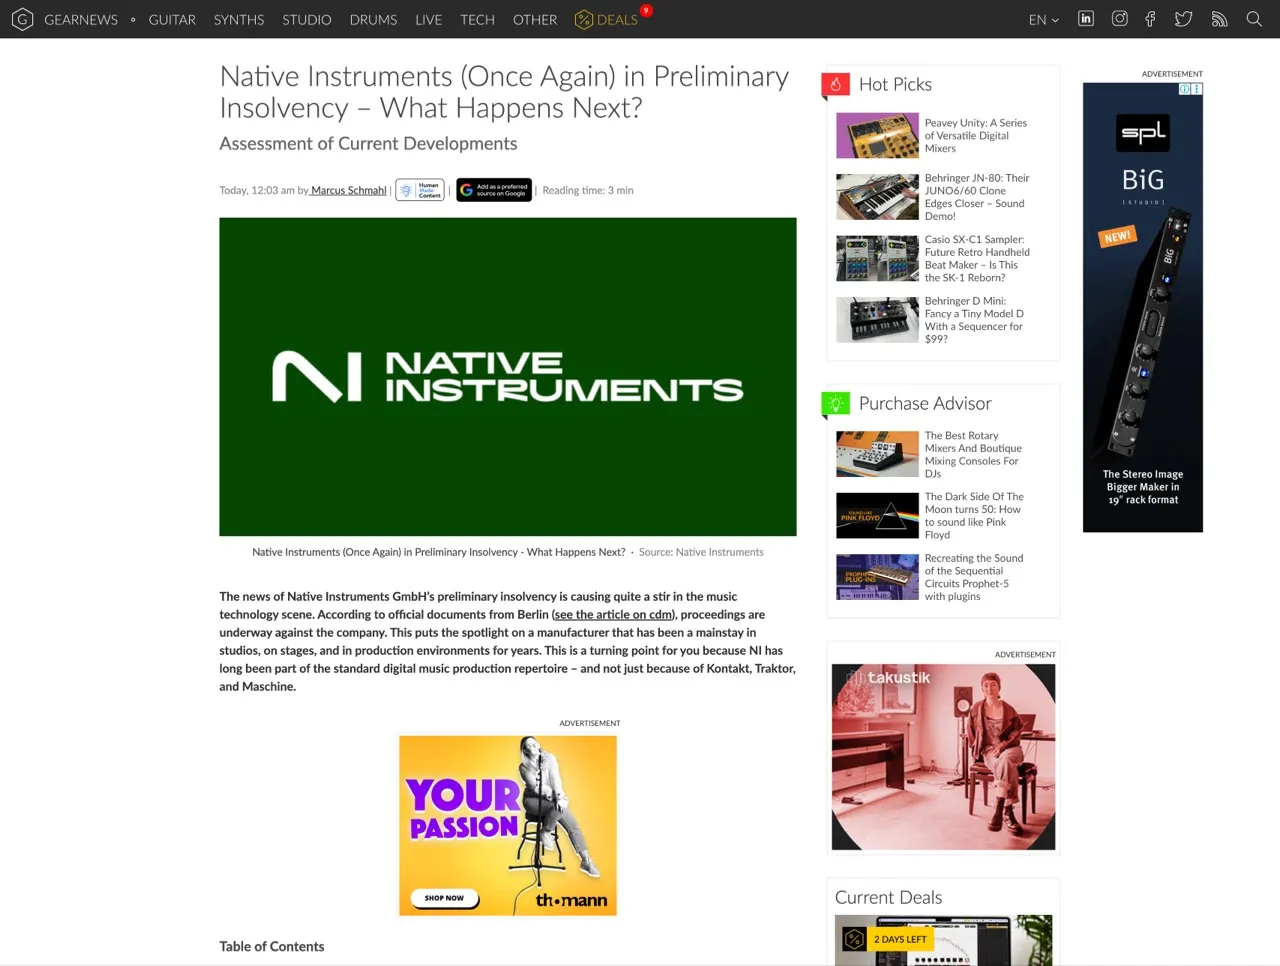
Task: Switch to the DRUMS section
Action: 373,19
